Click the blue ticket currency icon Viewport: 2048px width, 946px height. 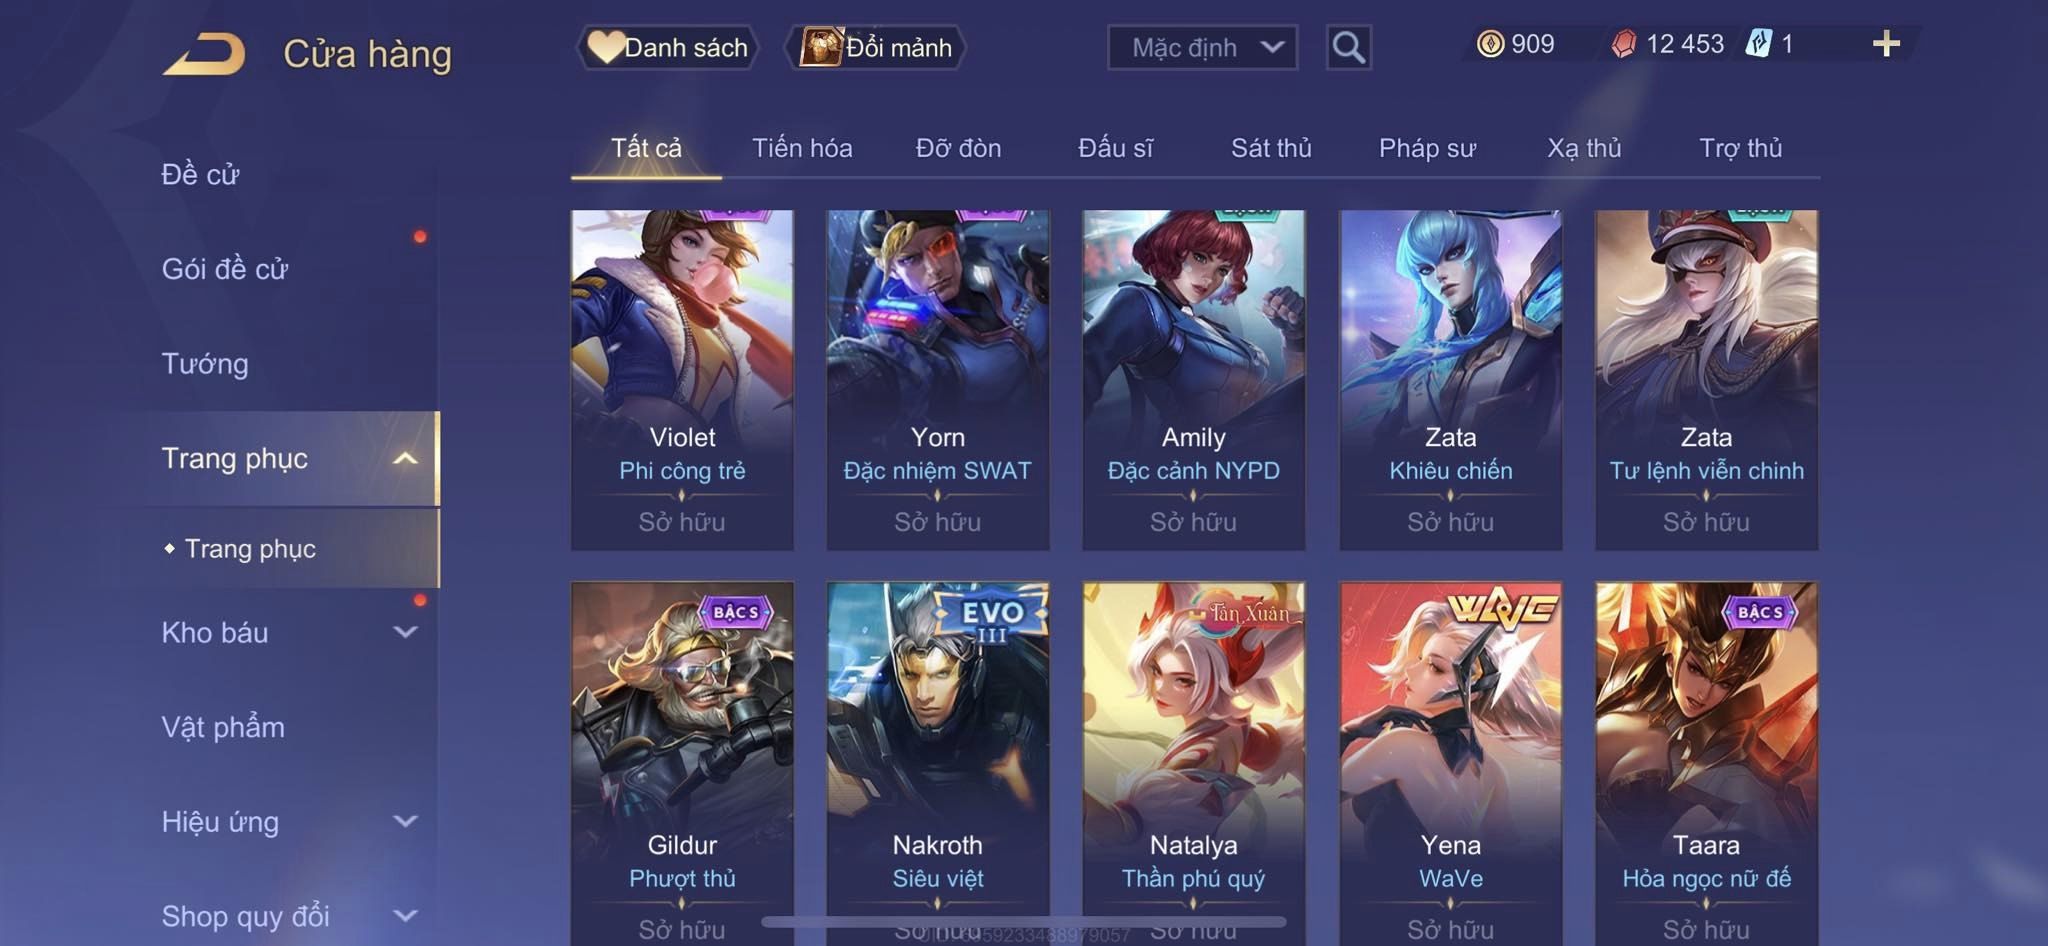(1758, 43)
